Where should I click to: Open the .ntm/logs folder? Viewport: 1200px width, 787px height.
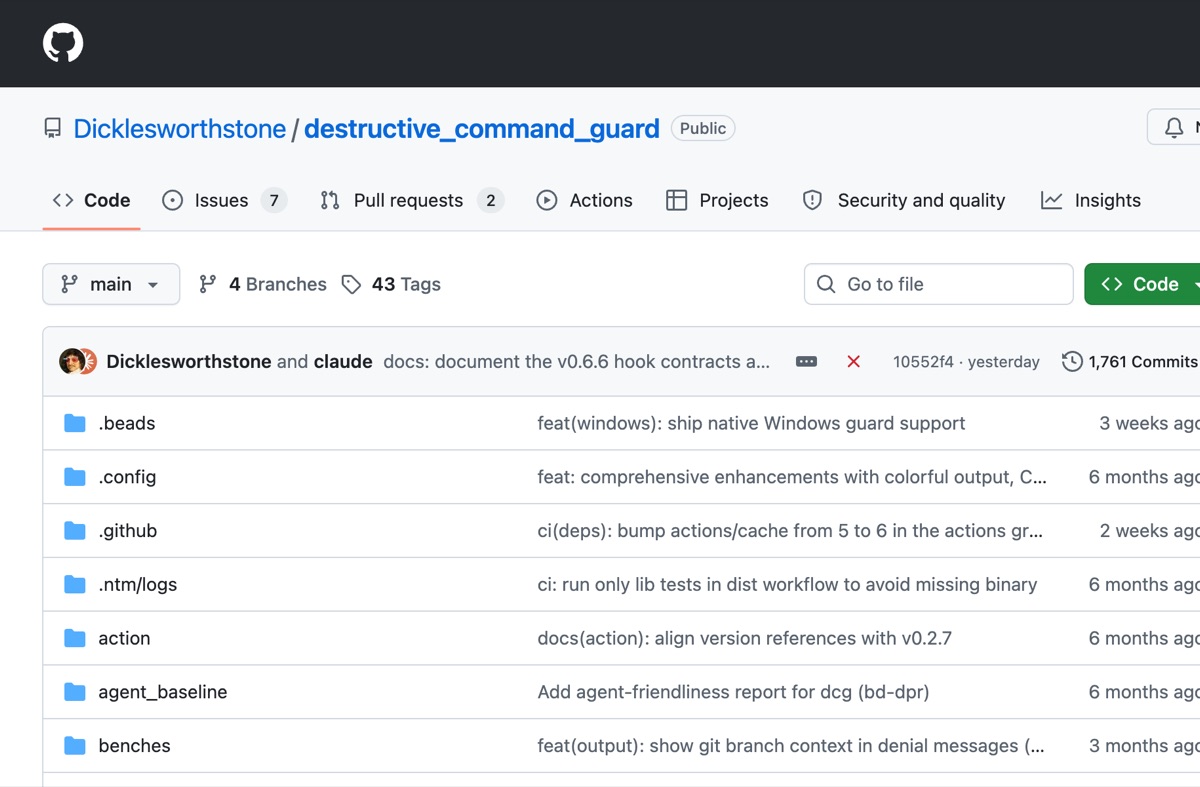(x=138, y=585)
